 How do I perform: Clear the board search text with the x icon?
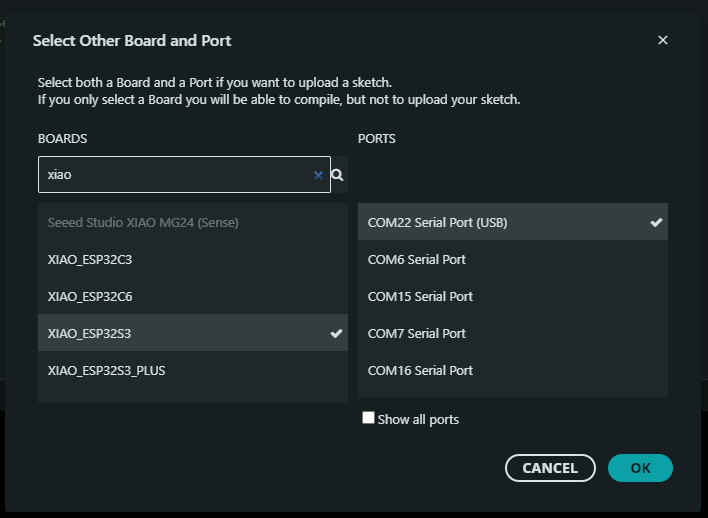[x=318, y=175]
